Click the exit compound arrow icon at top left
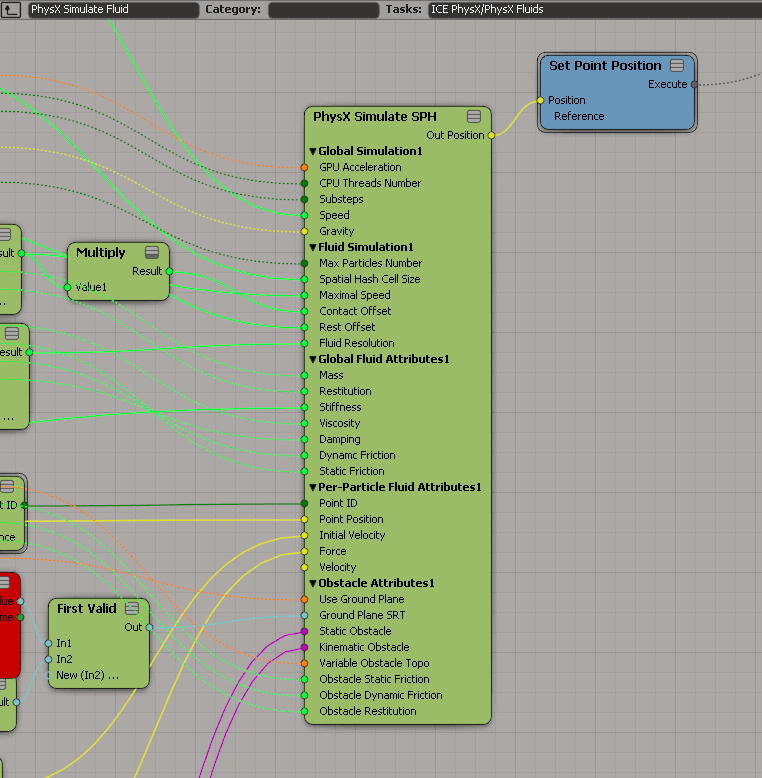The width and height of the screenshot is (762, 778). [11, 9]
